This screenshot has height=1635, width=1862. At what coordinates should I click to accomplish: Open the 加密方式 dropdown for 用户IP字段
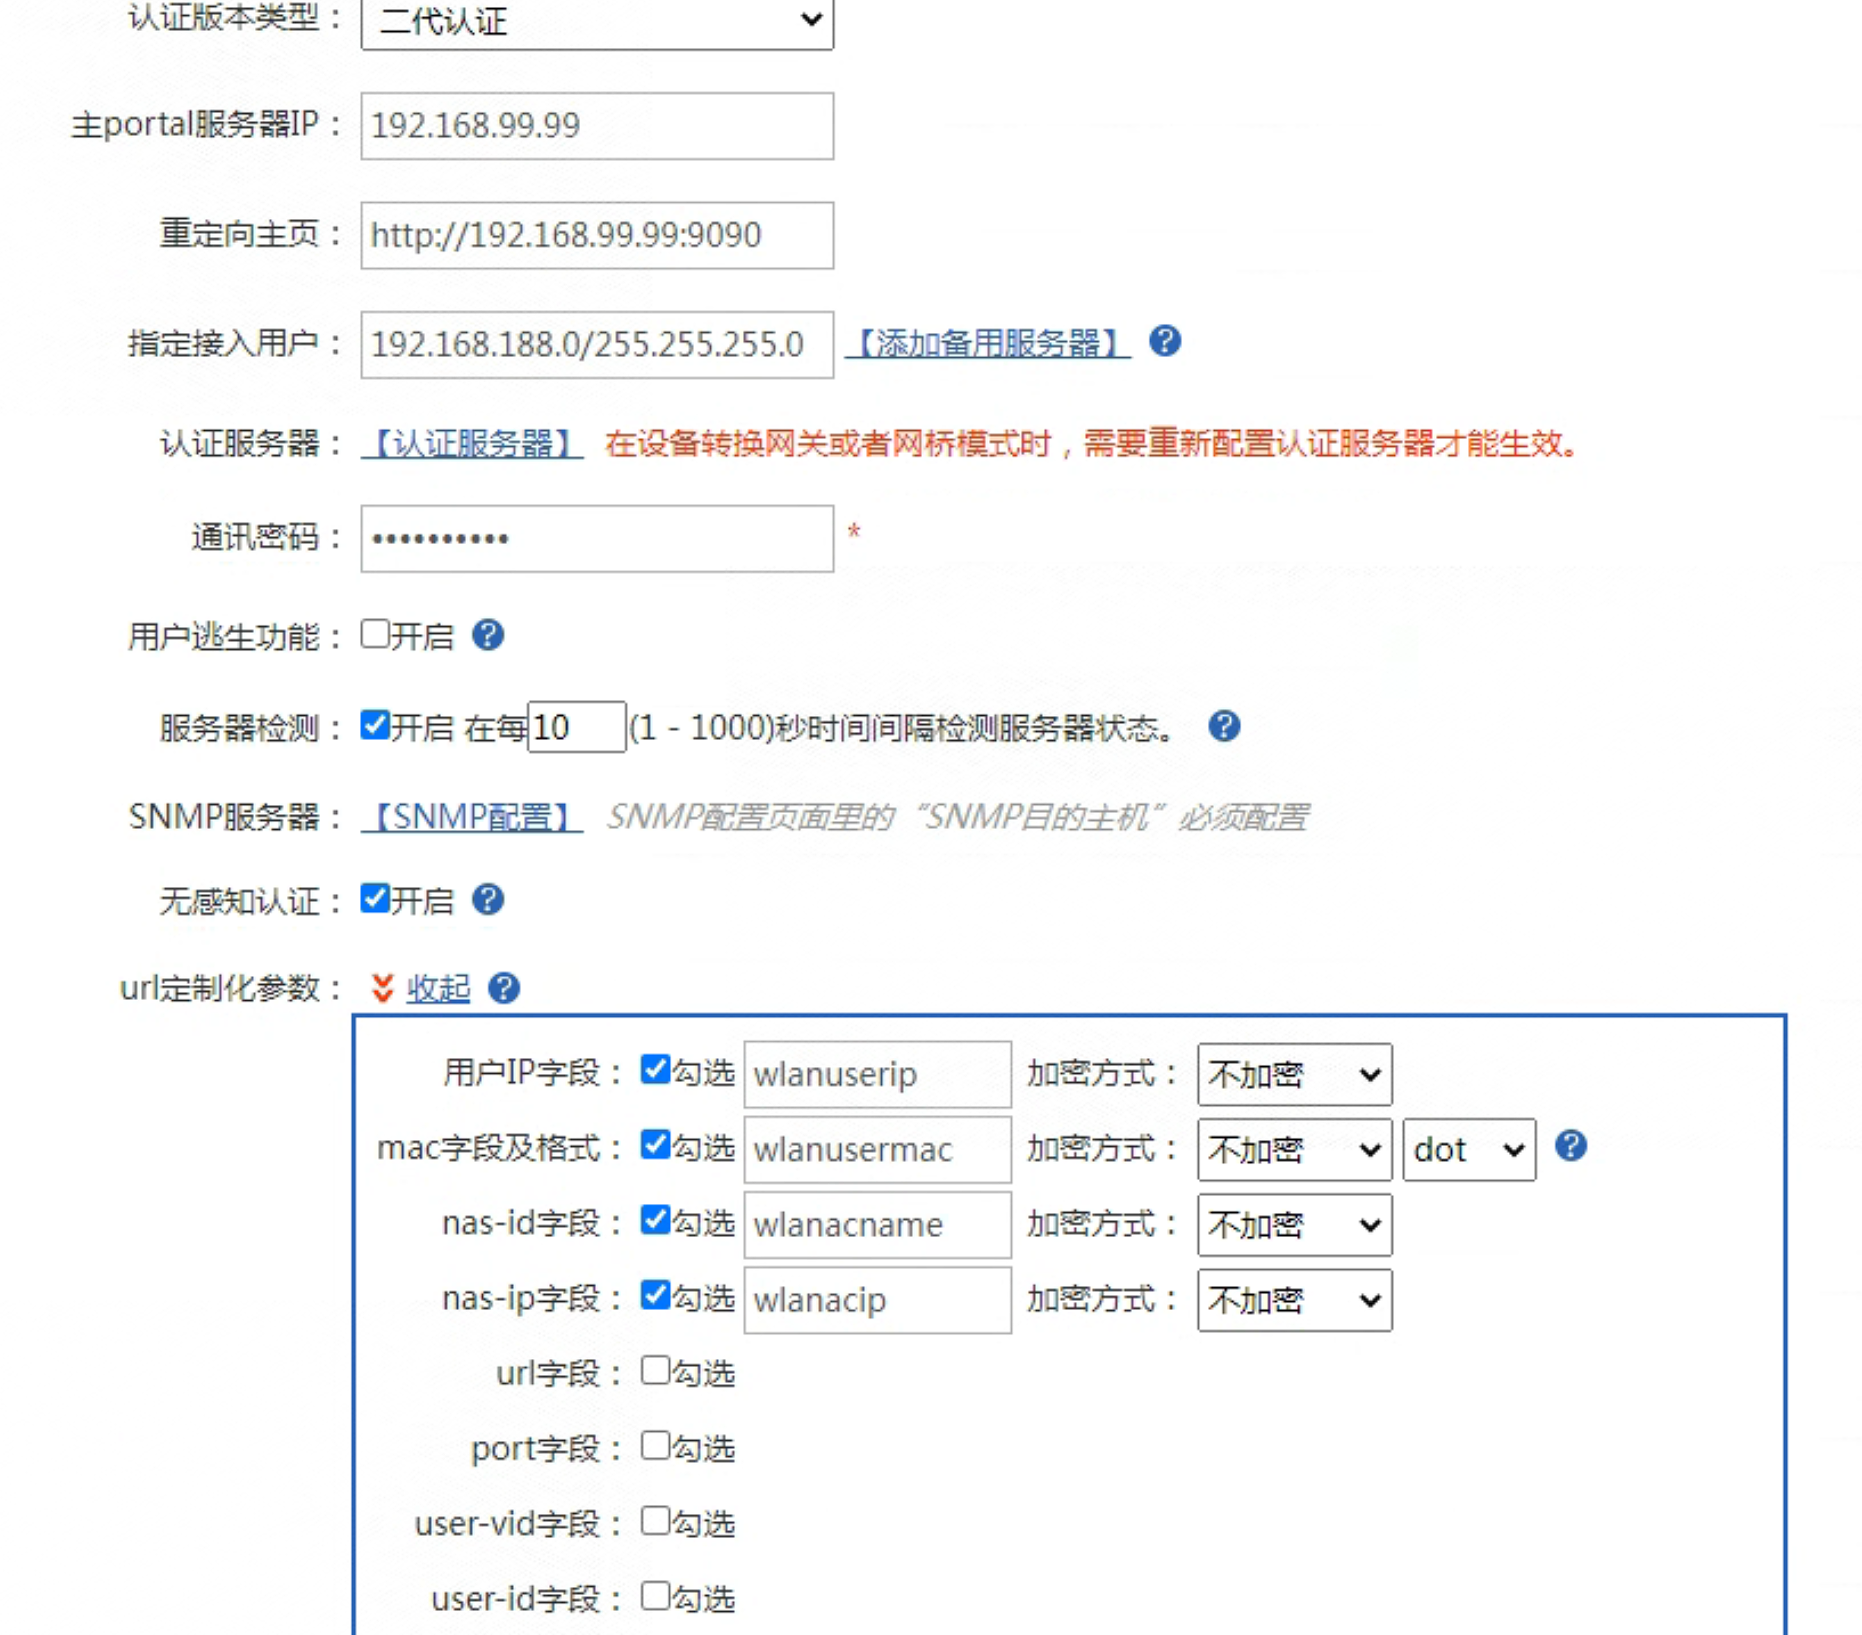tap(1292, 1074)
